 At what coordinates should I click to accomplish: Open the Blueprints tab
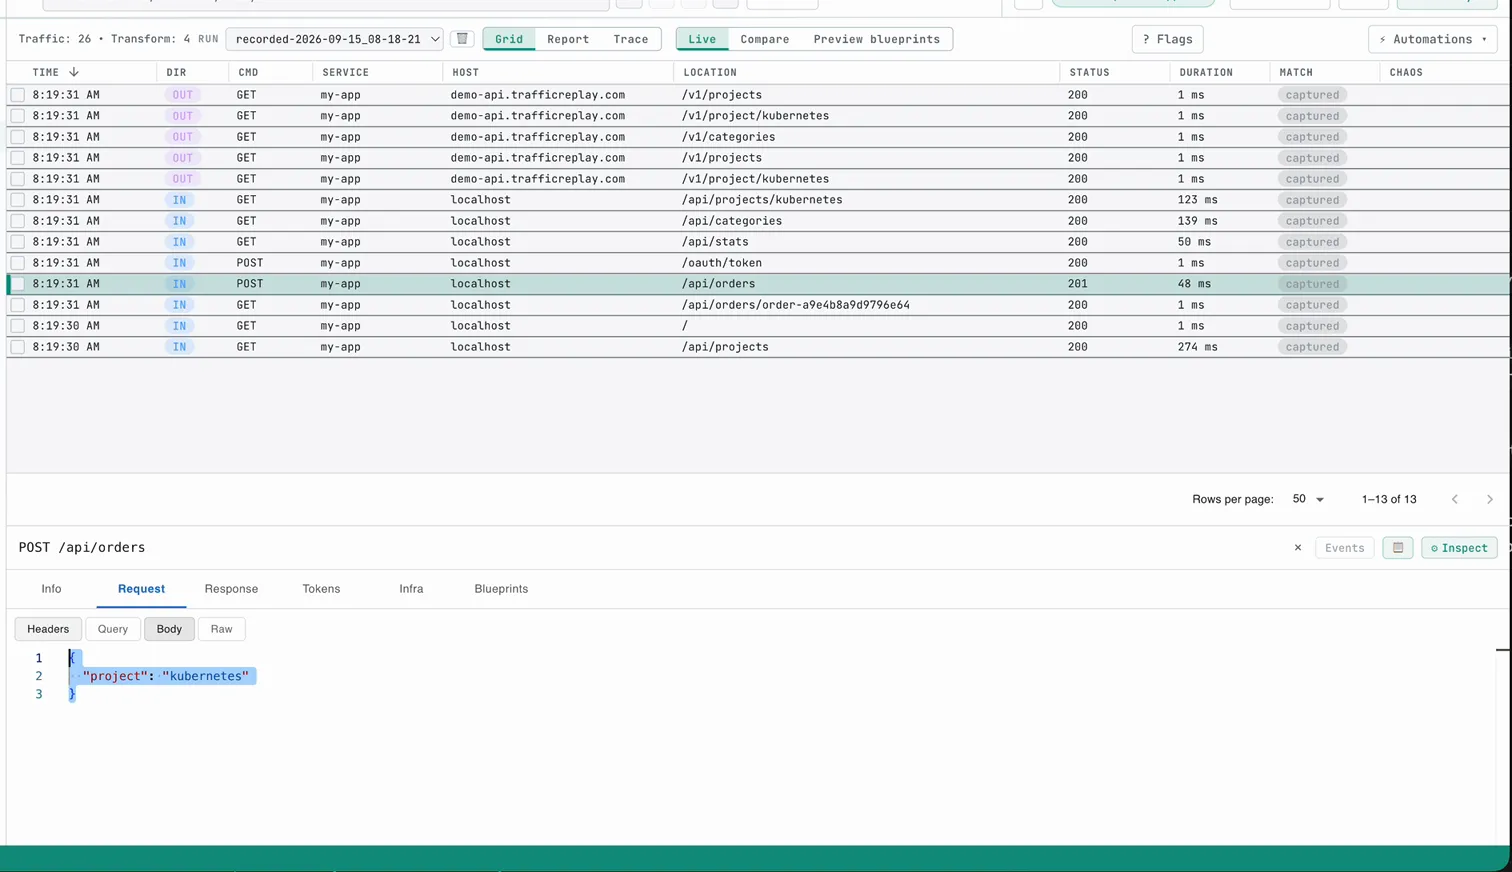(x=501, y=589)
